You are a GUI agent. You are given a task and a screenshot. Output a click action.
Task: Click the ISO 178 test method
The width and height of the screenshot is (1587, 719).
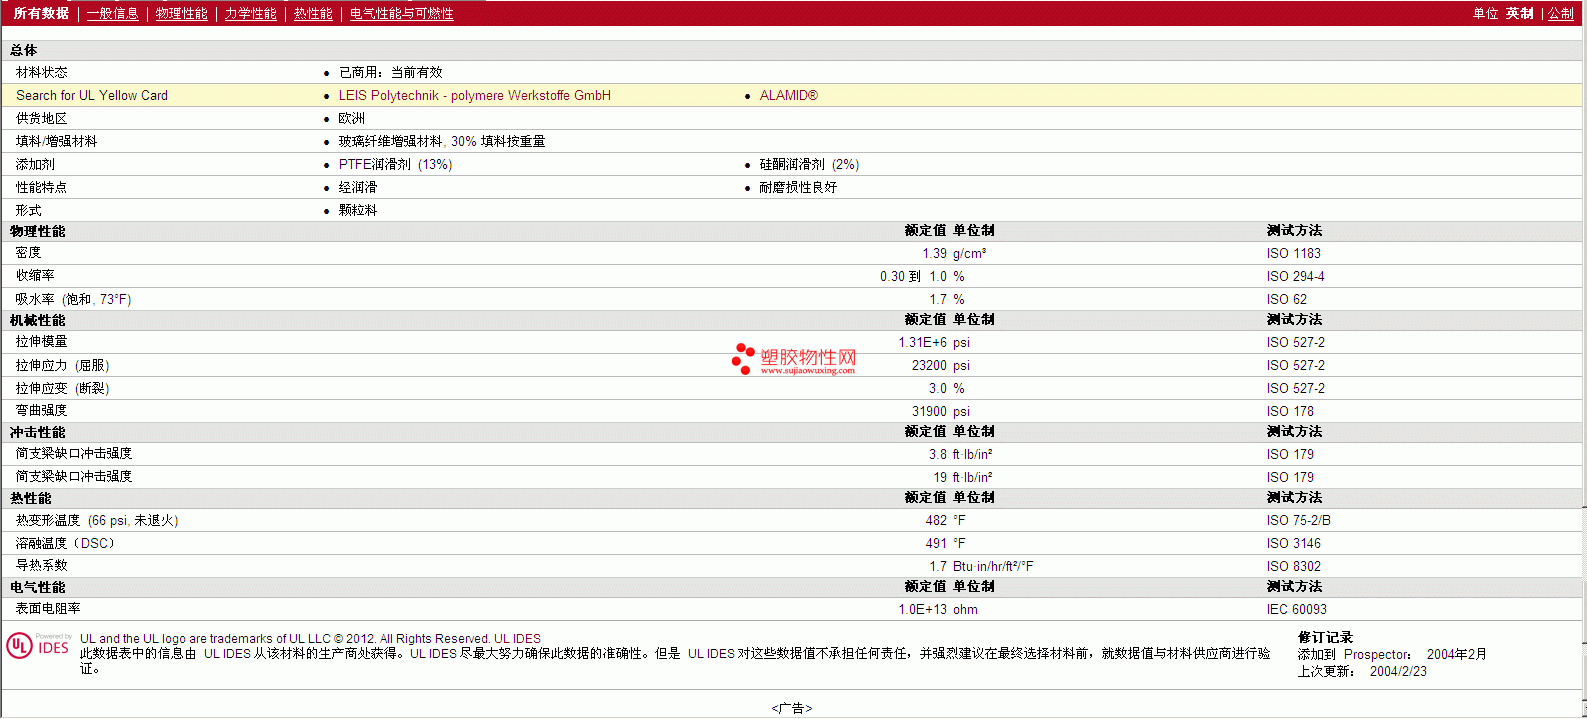tap(1290, 411)
